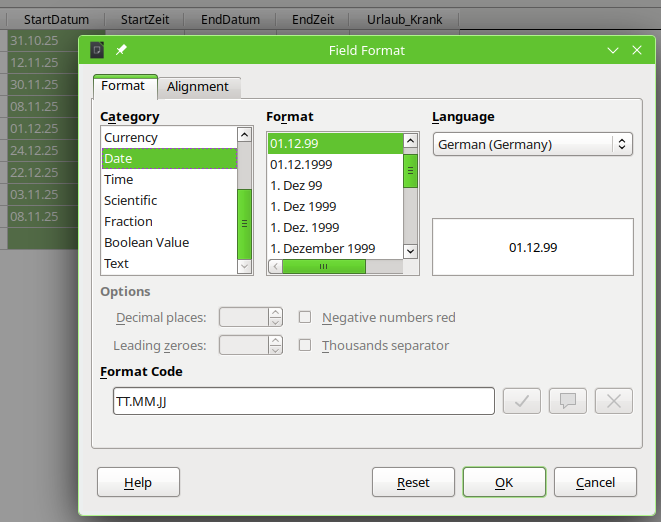This screenshot has width=661, height=522.
Task: Click the Format Code text field
Action: click(304, 401)
